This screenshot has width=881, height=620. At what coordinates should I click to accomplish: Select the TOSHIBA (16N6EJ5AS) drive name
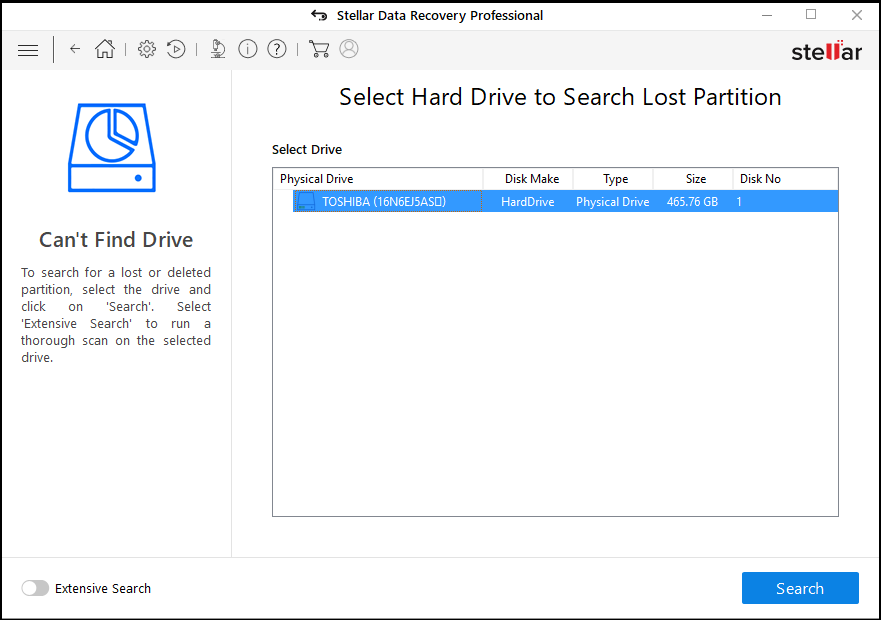384,201
